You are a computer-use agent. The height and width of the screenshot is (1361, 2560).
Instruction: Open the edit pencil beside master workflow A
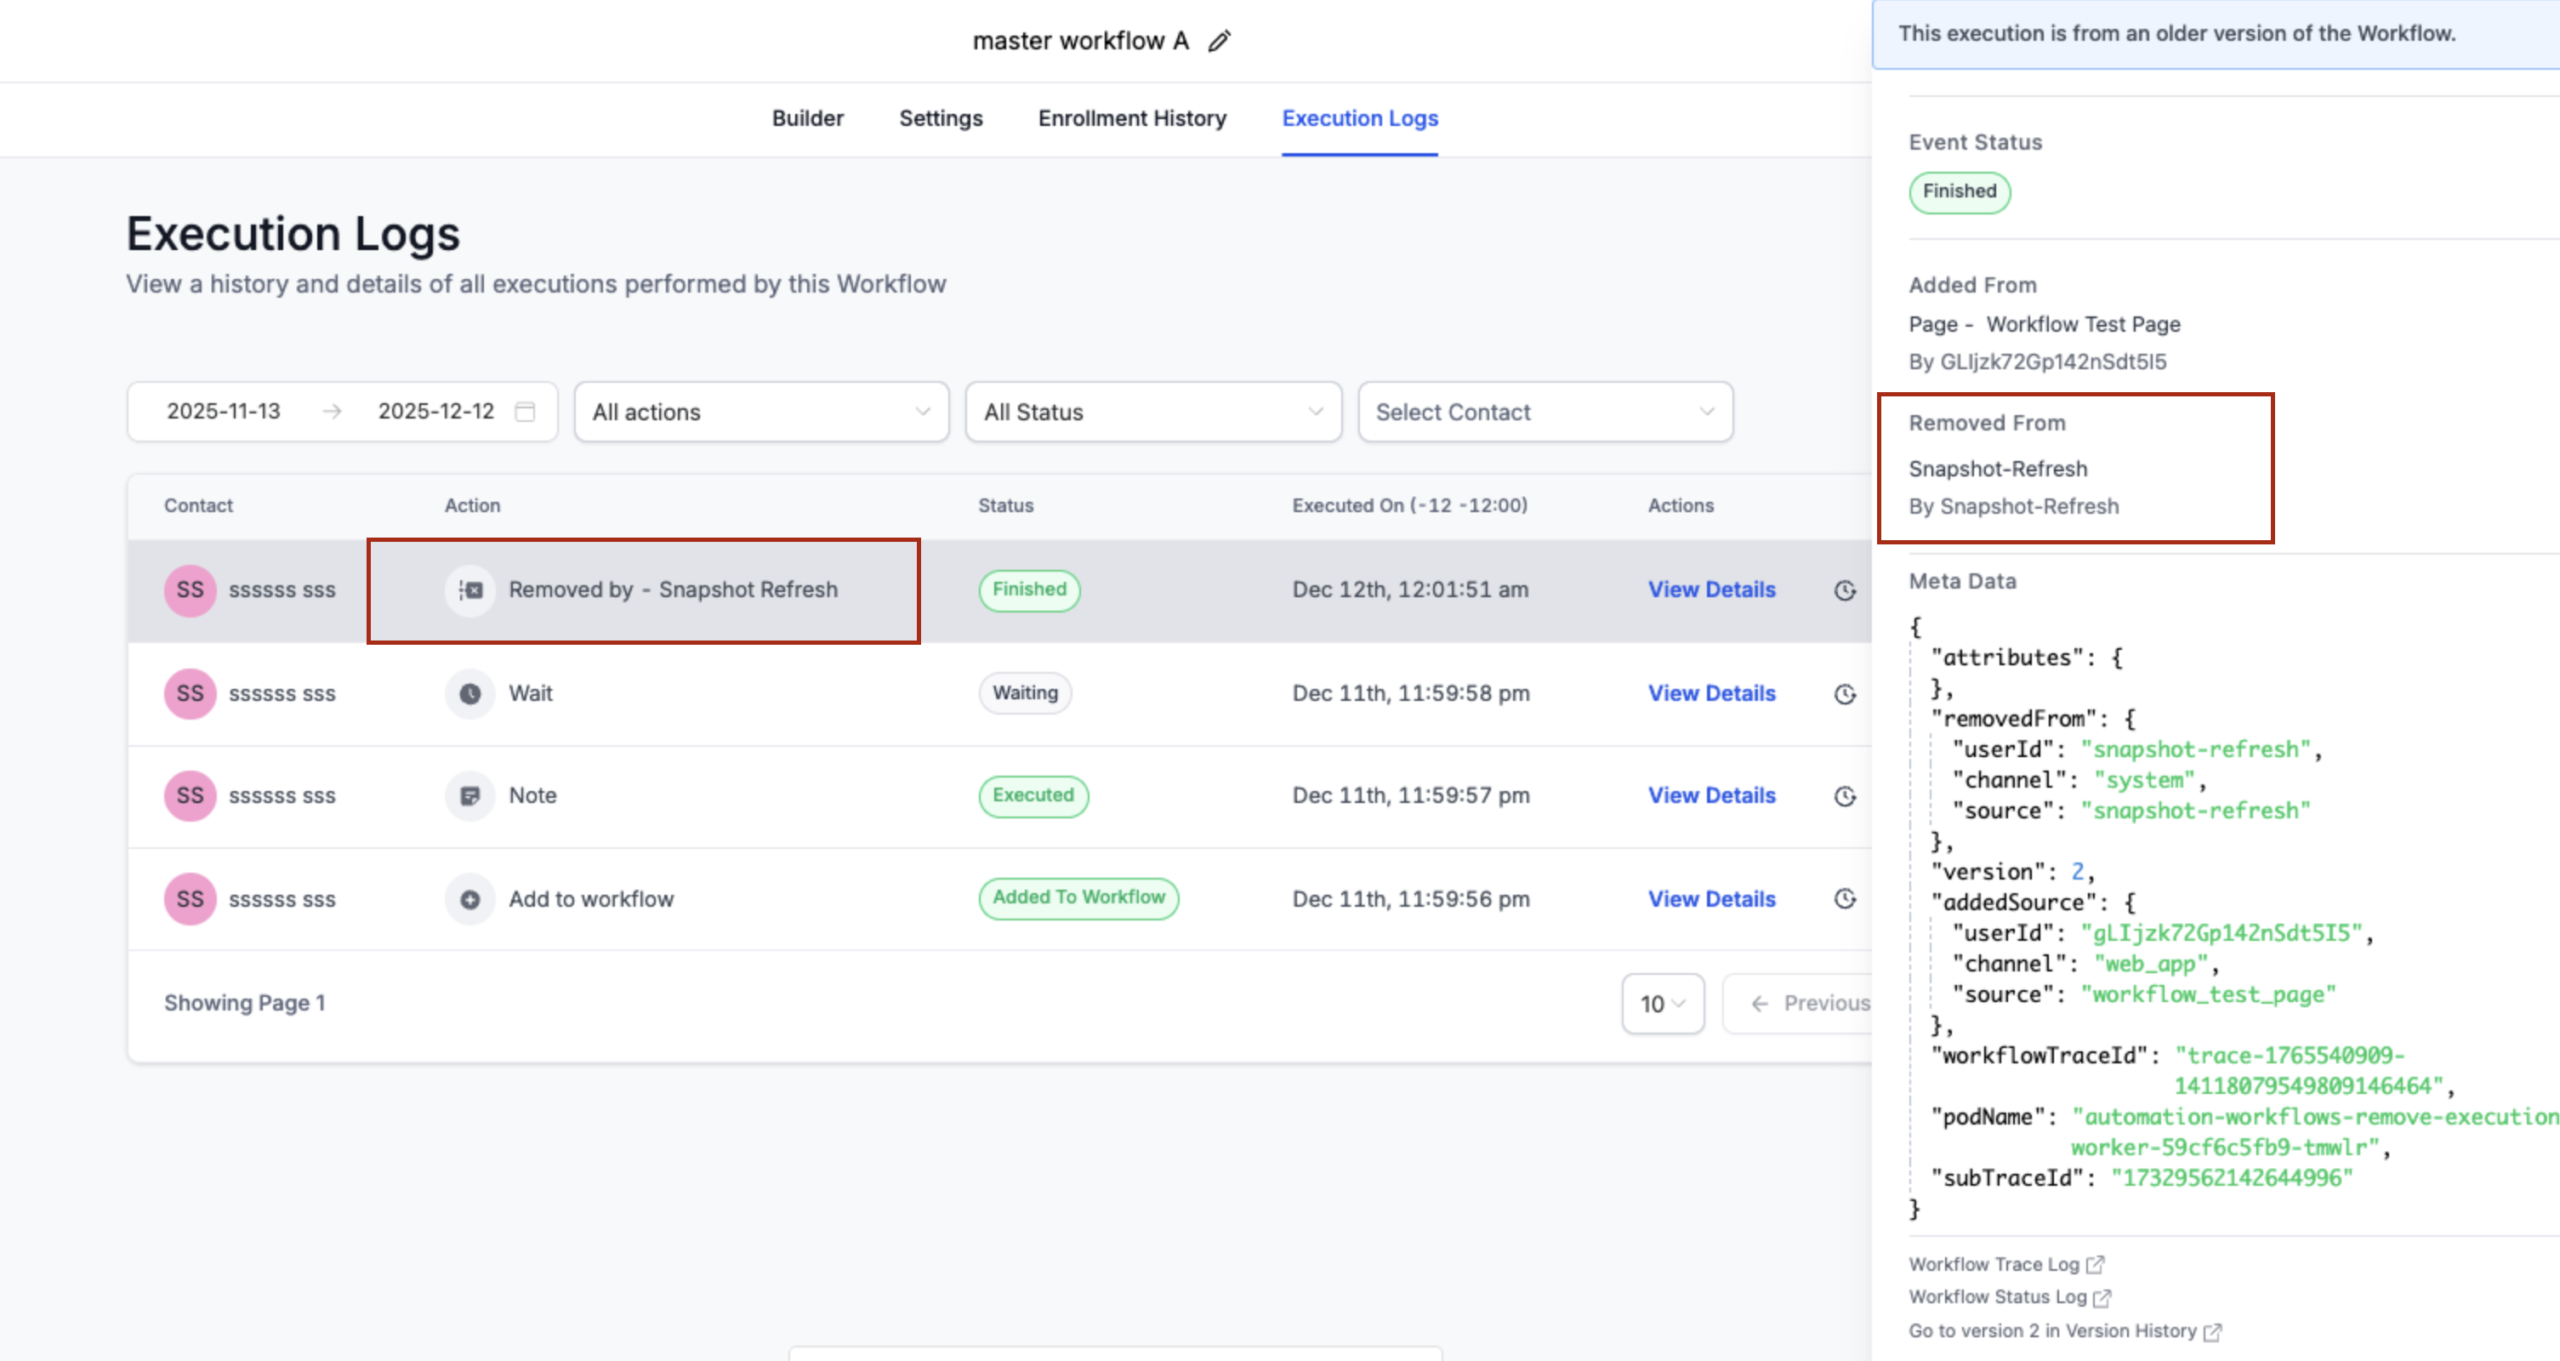coord(1219,40)
